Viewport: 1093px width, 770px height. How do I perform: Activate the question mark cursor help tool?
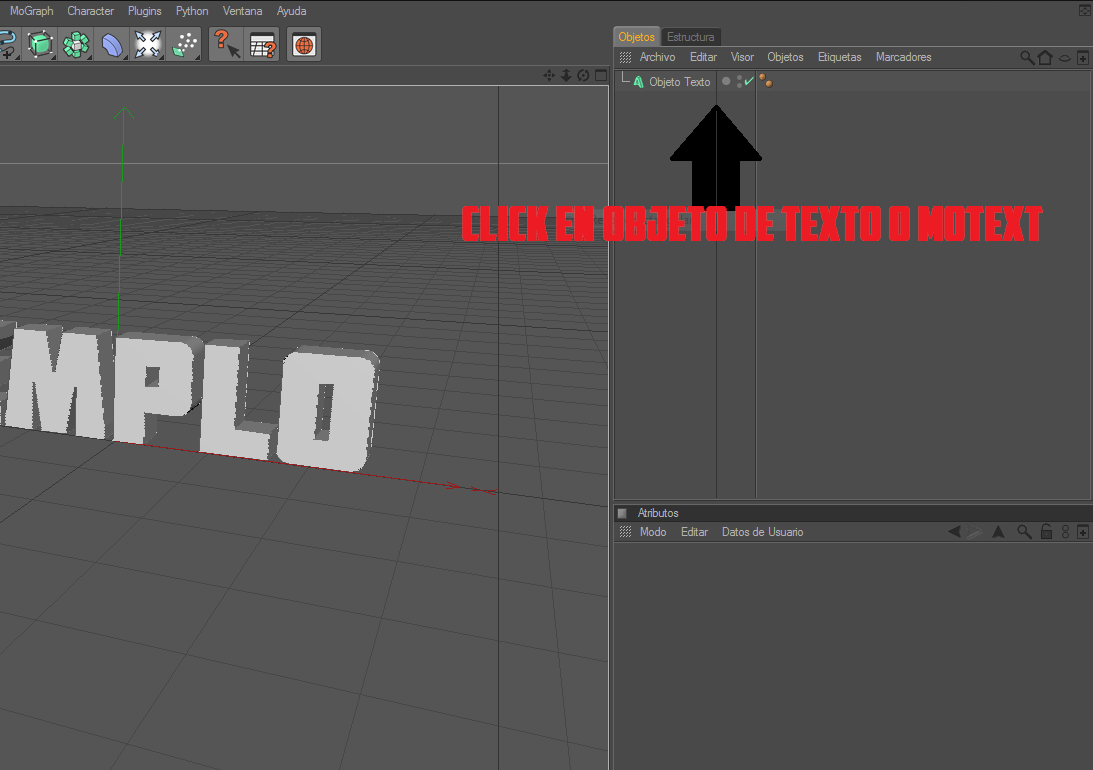pos(226,44)
